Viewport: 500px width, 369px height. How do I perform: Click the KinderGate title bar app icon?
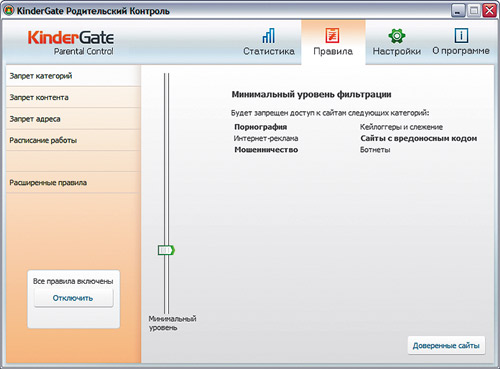coord(9,10)
